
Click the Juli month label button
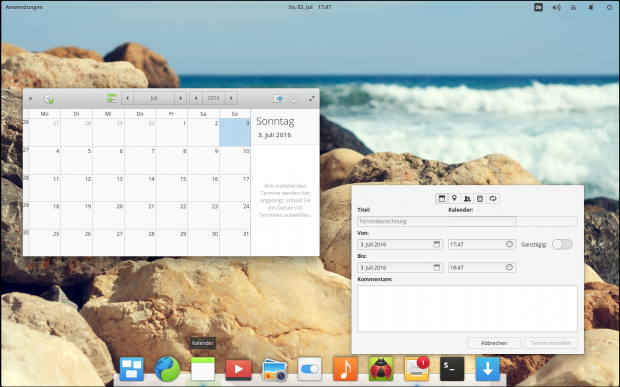tap(154, 98)
